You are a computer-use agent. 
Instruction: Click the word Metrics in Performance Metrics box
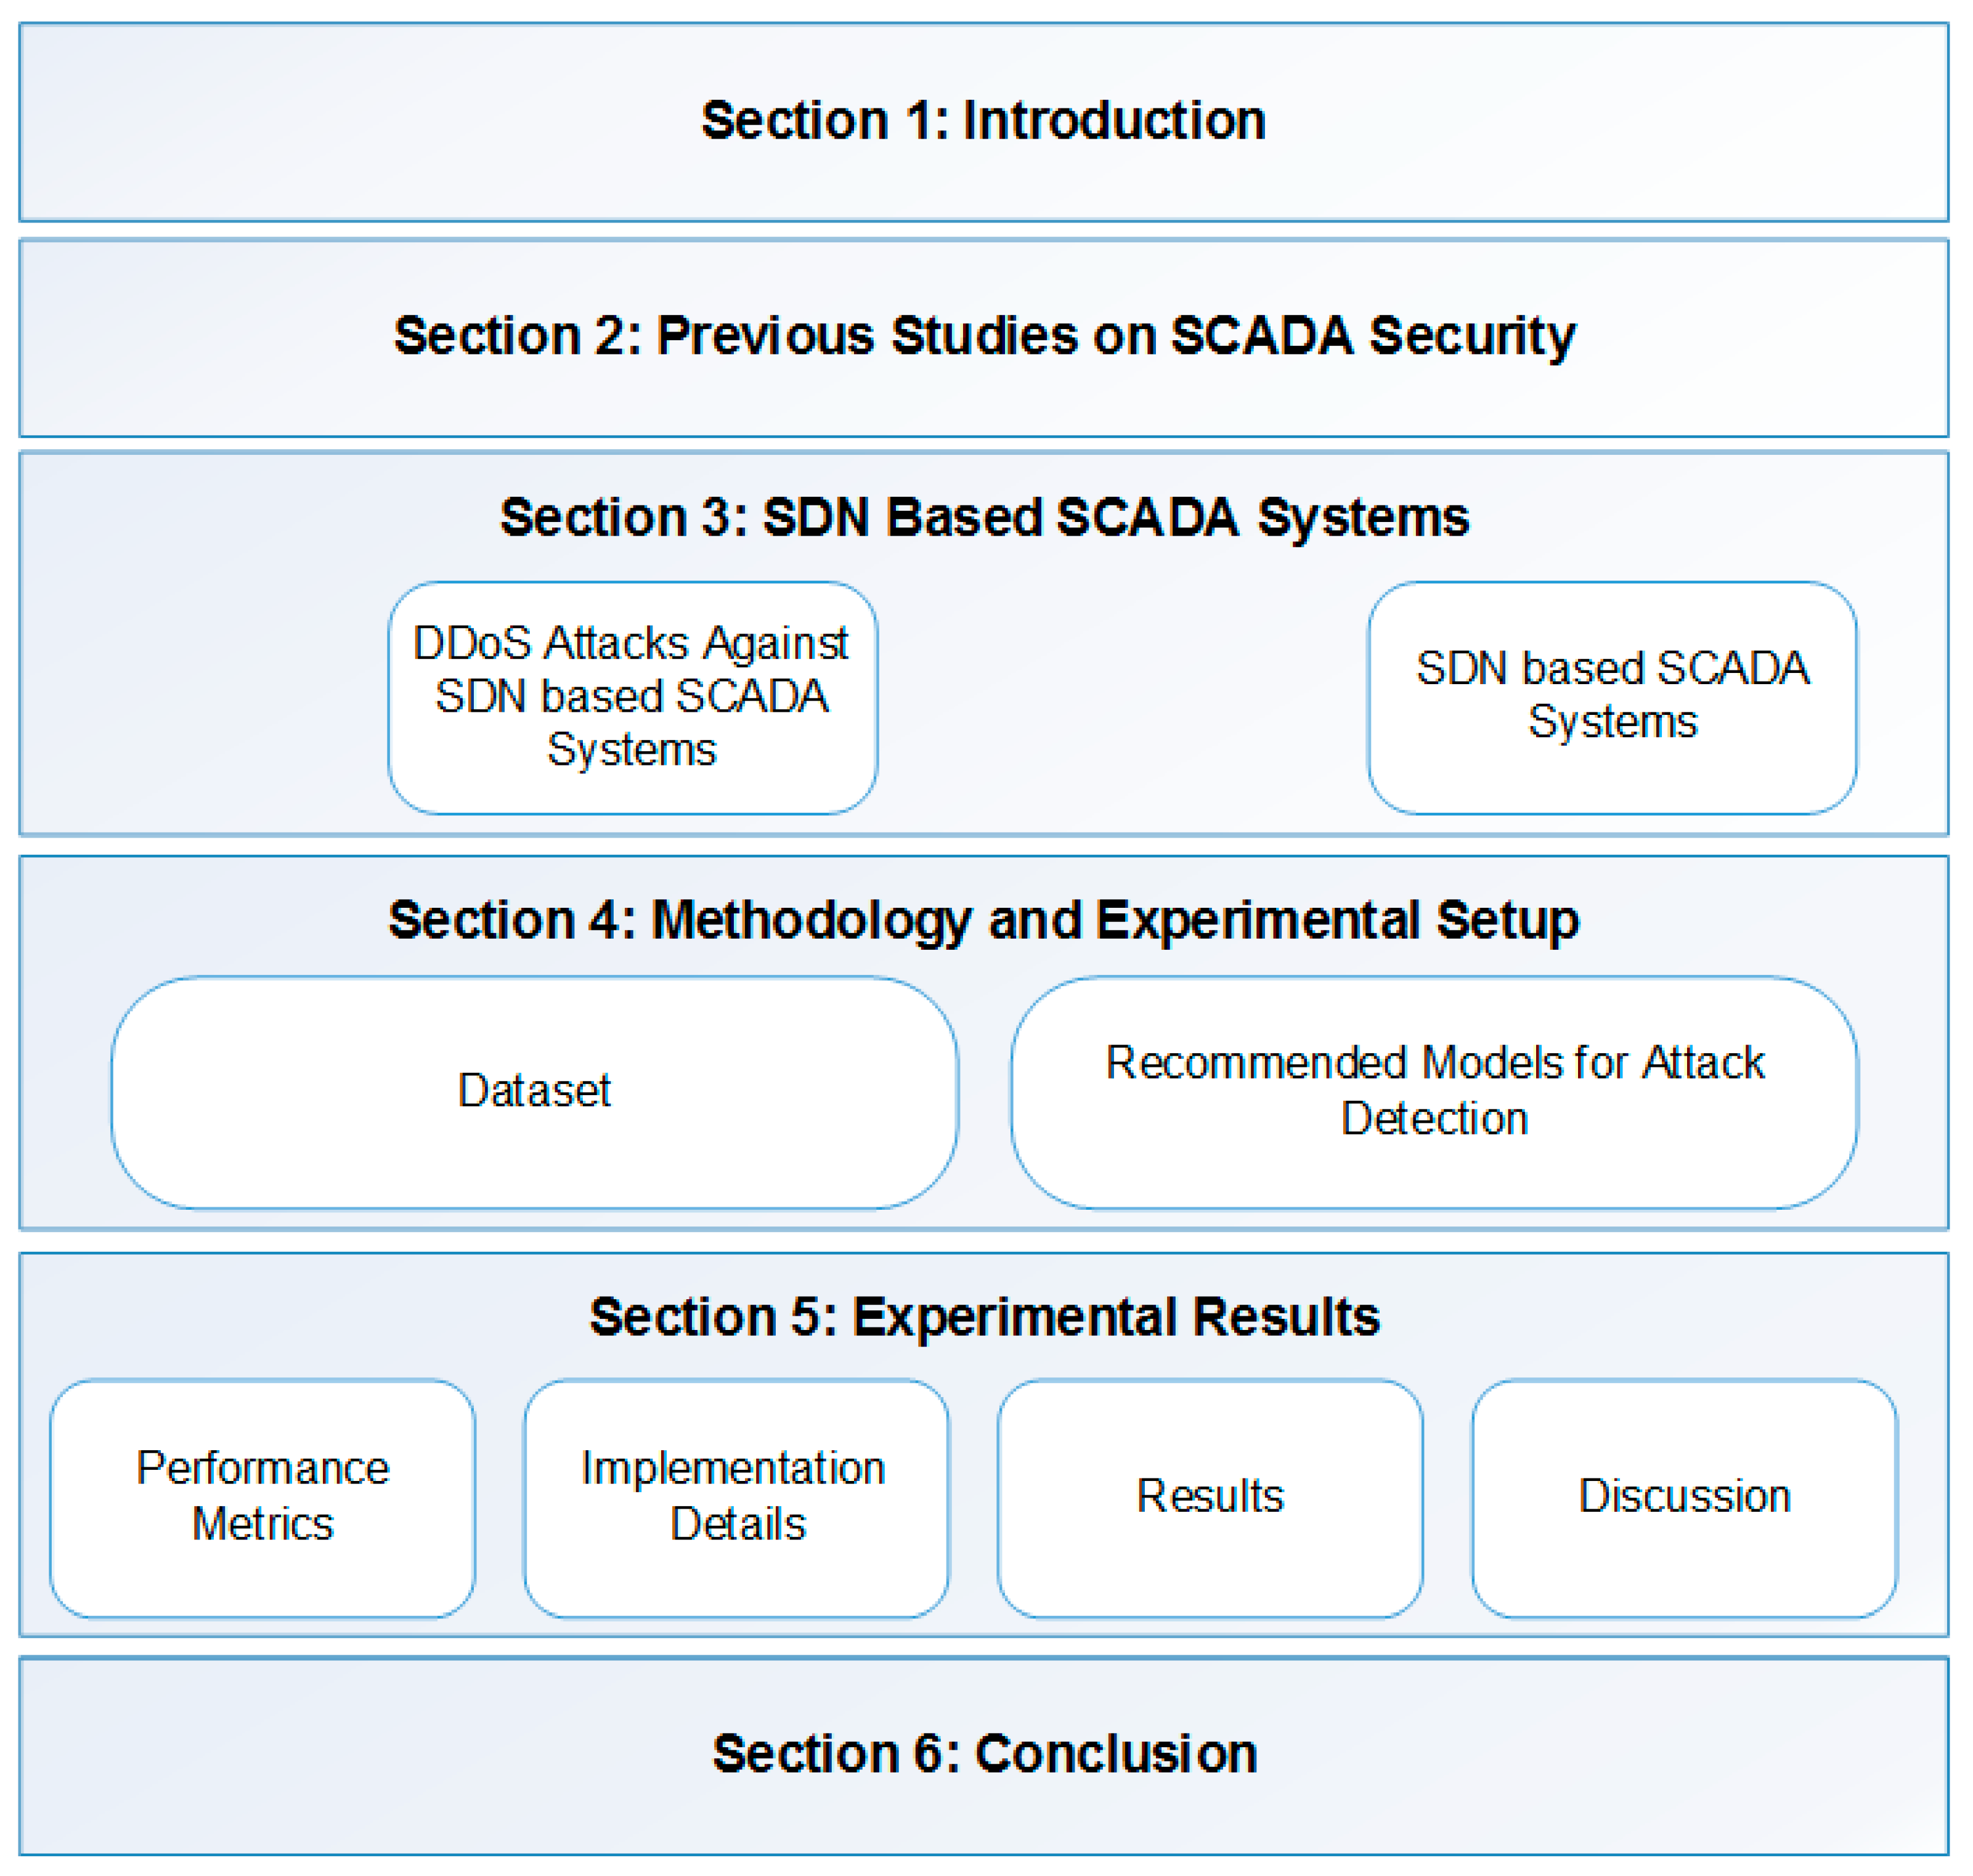click(x=262, y=1525)
